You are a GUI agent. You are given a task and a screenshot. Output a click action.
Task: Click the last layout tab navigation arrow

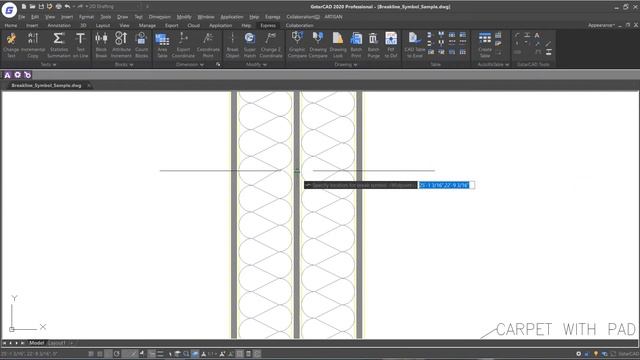click(23, 343)
